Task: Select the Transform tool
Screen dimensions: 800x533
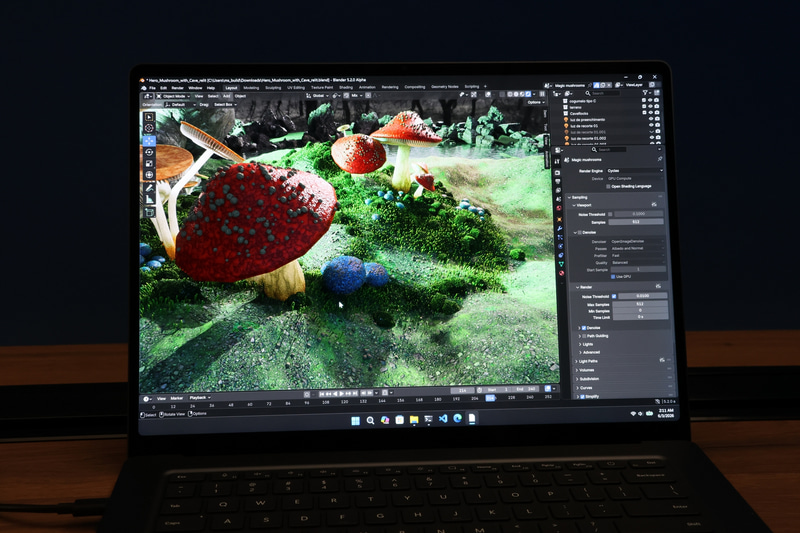Action: [x=149, y=175]
